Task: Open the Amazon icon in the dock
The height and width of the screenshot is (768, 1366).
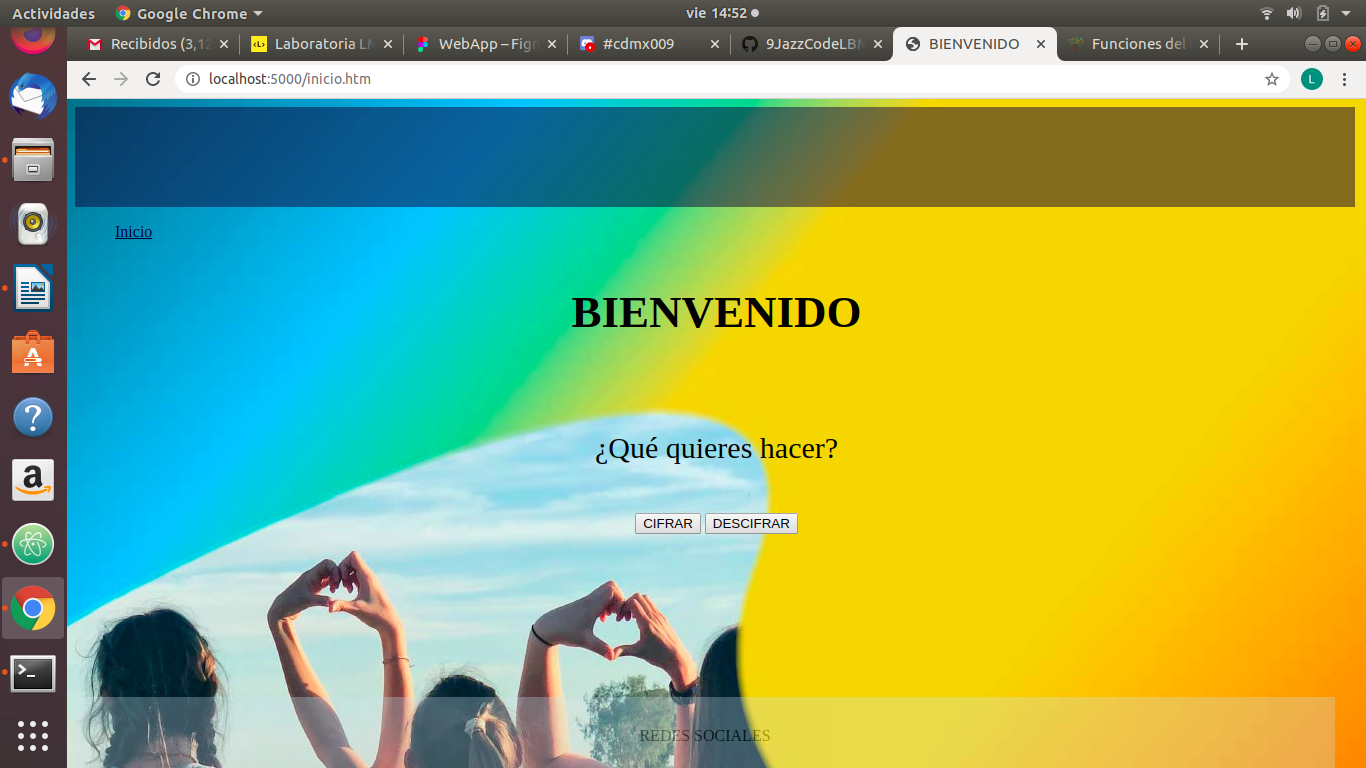Action: [33, 480]
